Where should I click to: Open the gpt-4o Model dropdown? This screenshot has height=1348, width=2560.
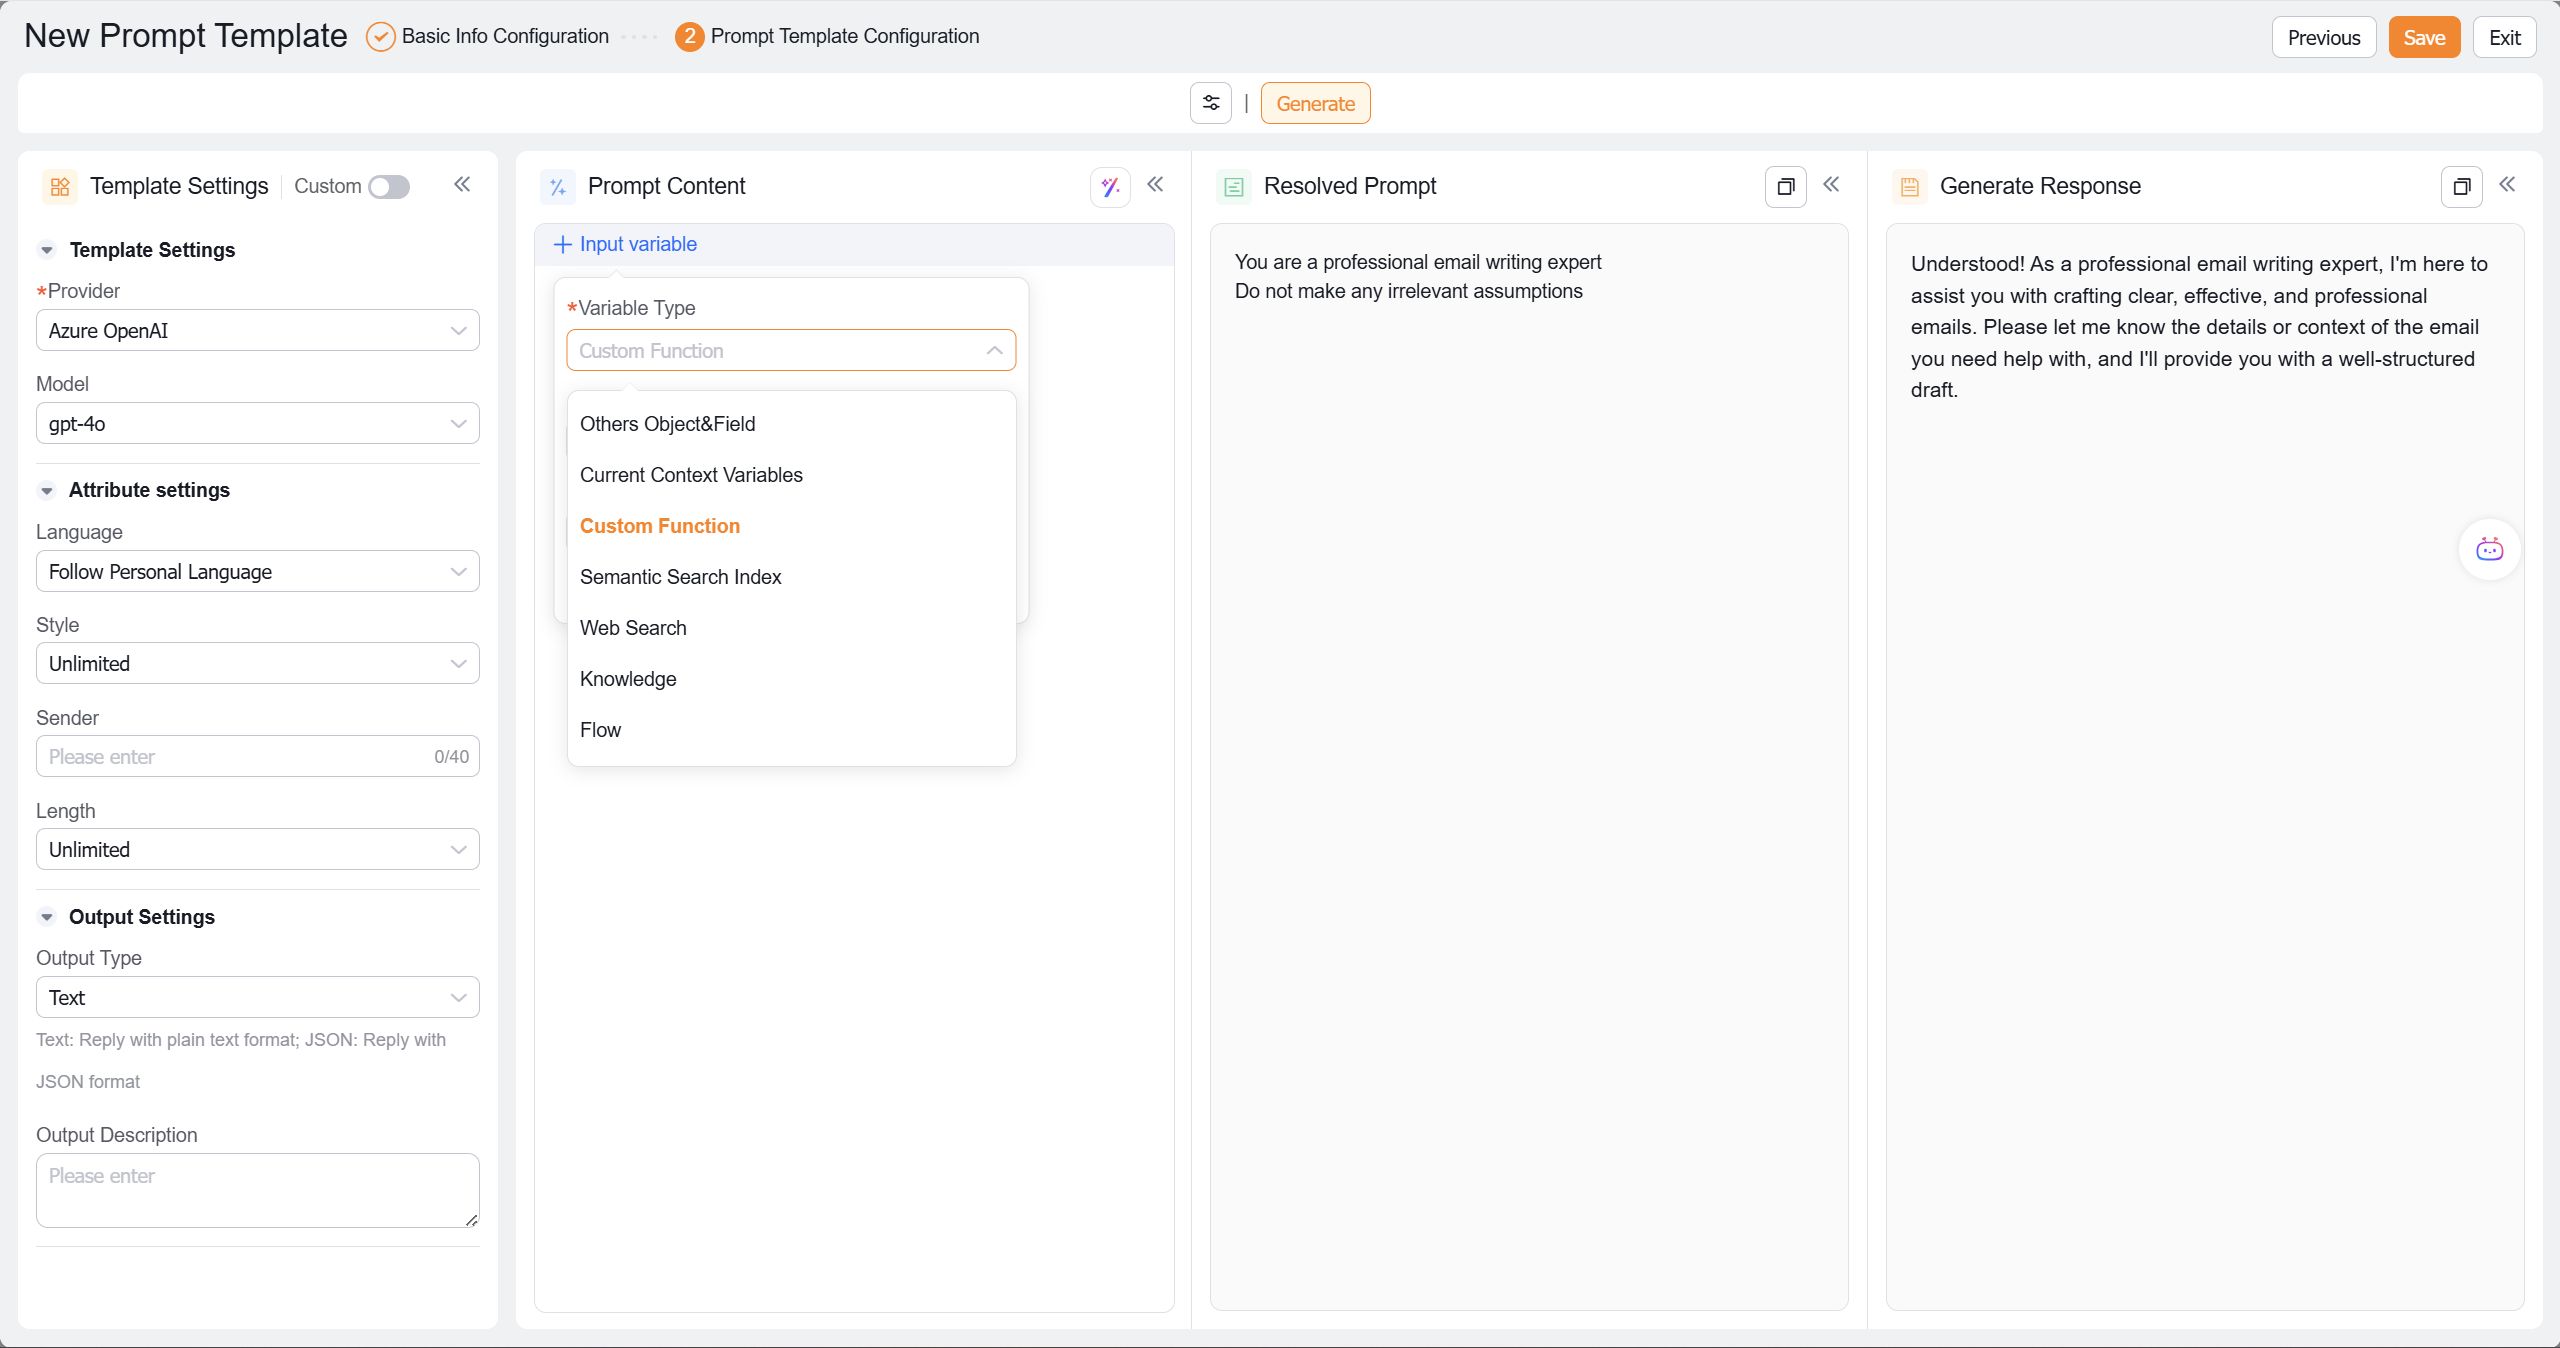point(258,423)
